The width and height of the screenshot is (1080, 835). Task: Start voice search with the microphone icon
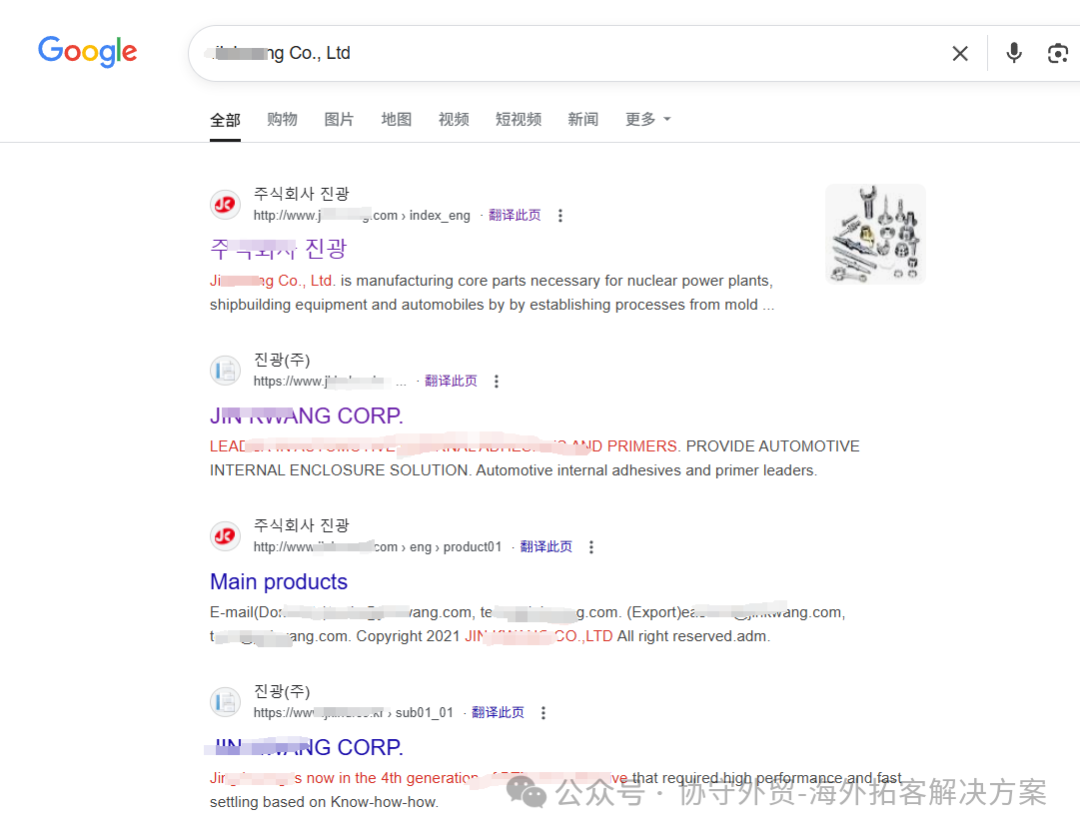1013,53
